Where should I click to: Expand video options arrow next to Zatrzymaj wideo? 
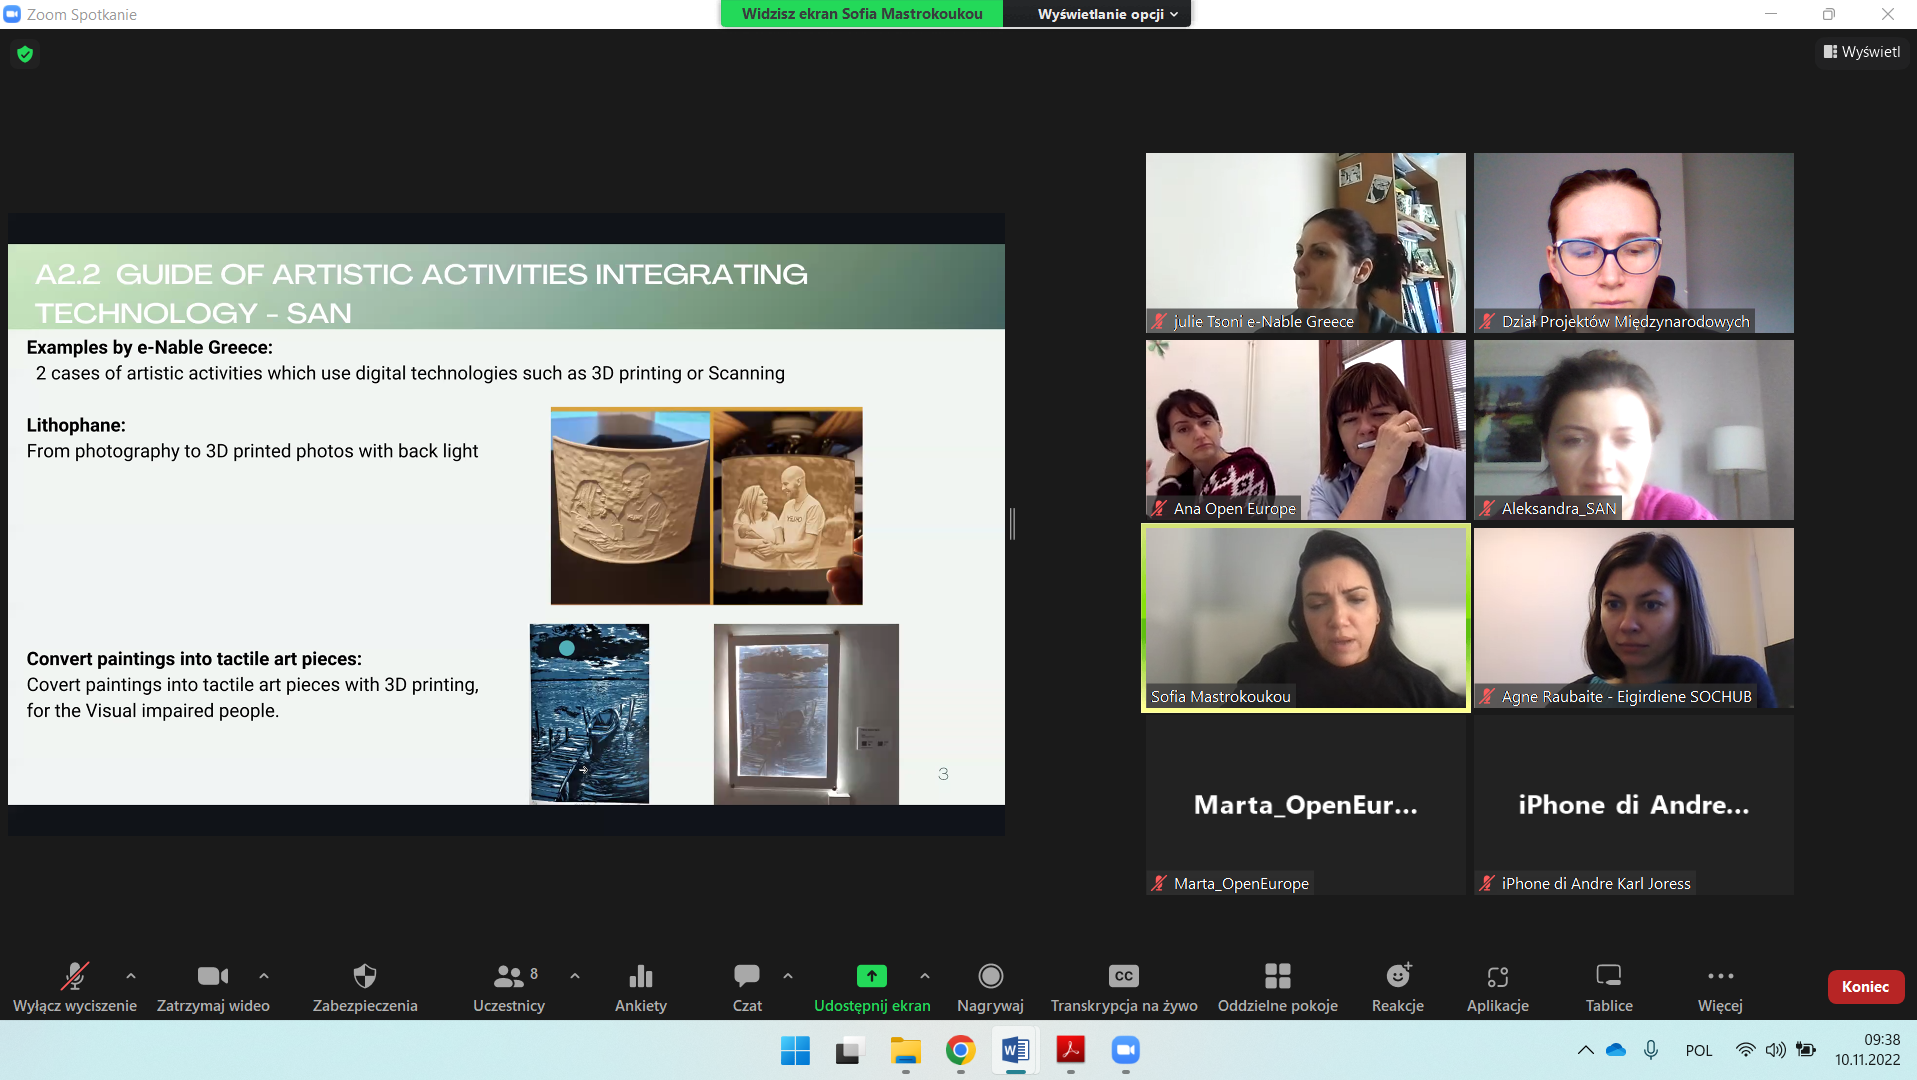(x=264, y=976)
